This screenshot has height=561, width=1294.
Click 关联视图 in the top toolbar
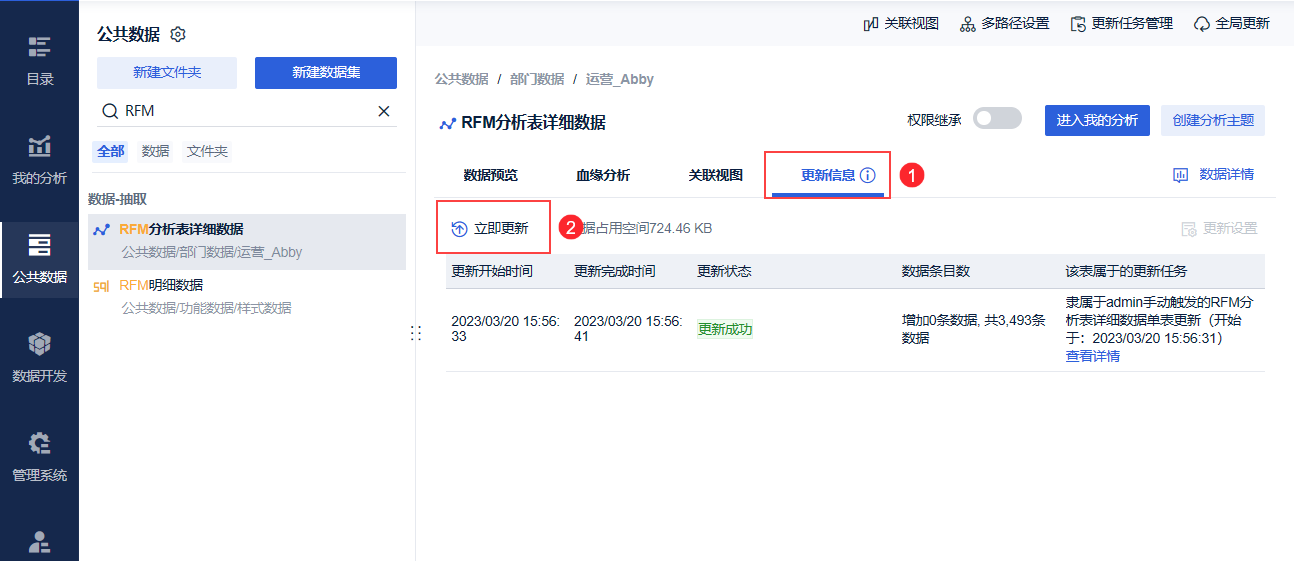tap(900, 23)
